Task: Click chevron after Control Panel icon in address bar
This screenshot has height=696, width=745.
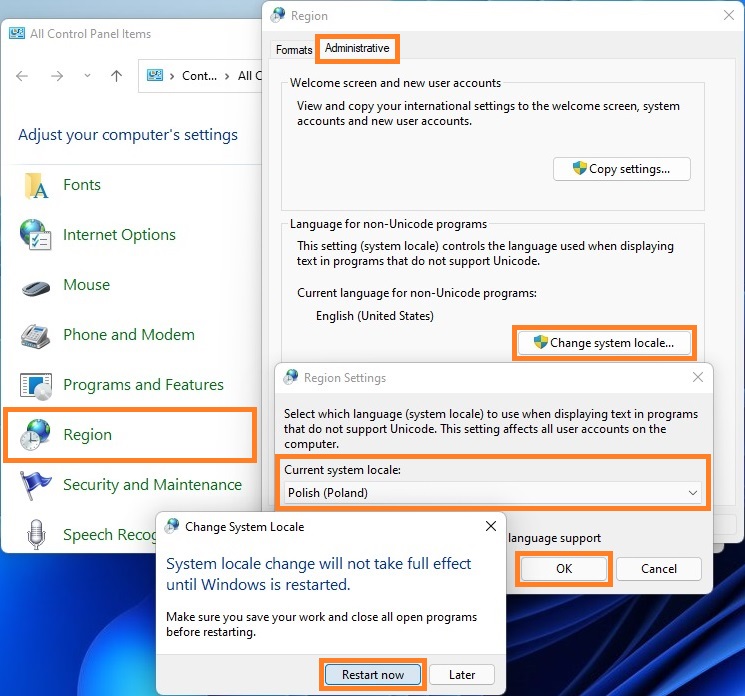Action: click(172, 76)
